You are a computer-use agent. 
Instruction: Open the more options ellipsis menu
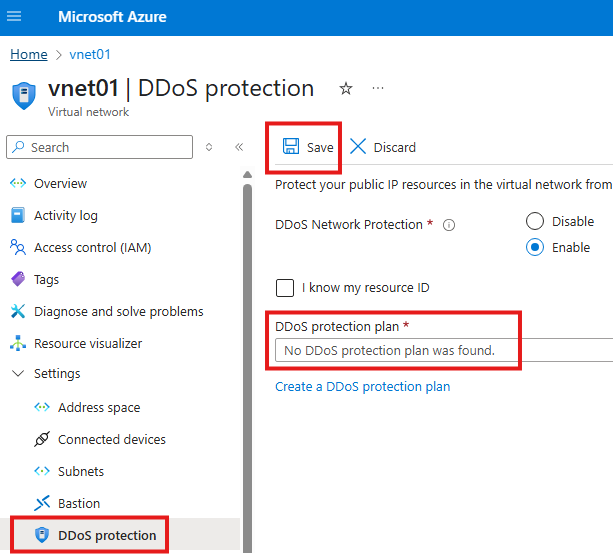tap(378, 88)
